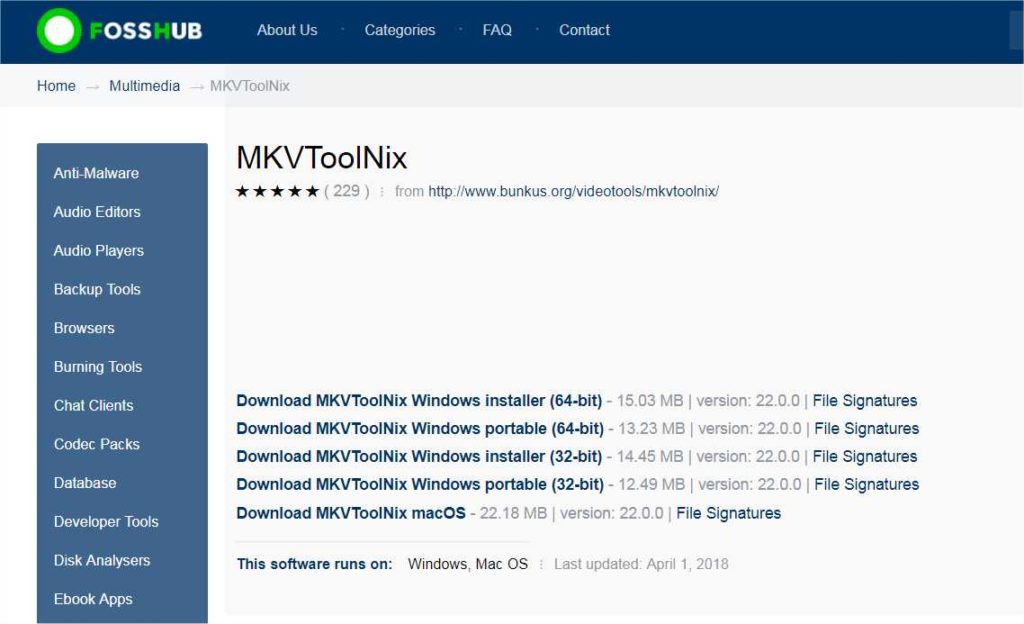Screen dimensions: 1024x624
Task: Open the Multimedia breadcrumb link
Action: click(144, 86)
